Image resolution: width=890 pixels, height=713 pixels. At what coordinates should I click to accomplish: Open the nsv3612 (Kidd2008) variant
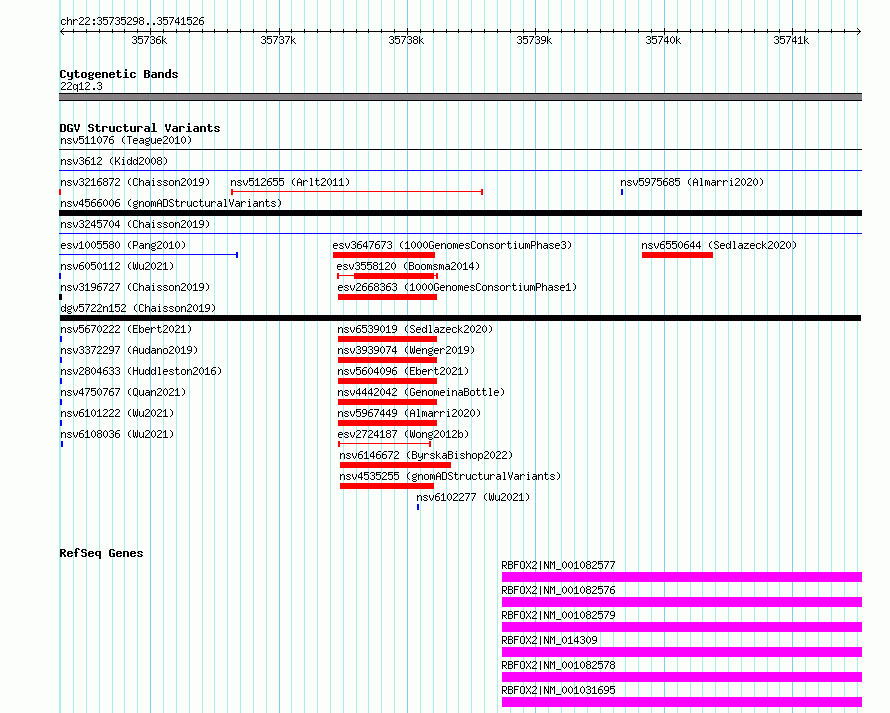pyautogui.click(x=114, y=161)
